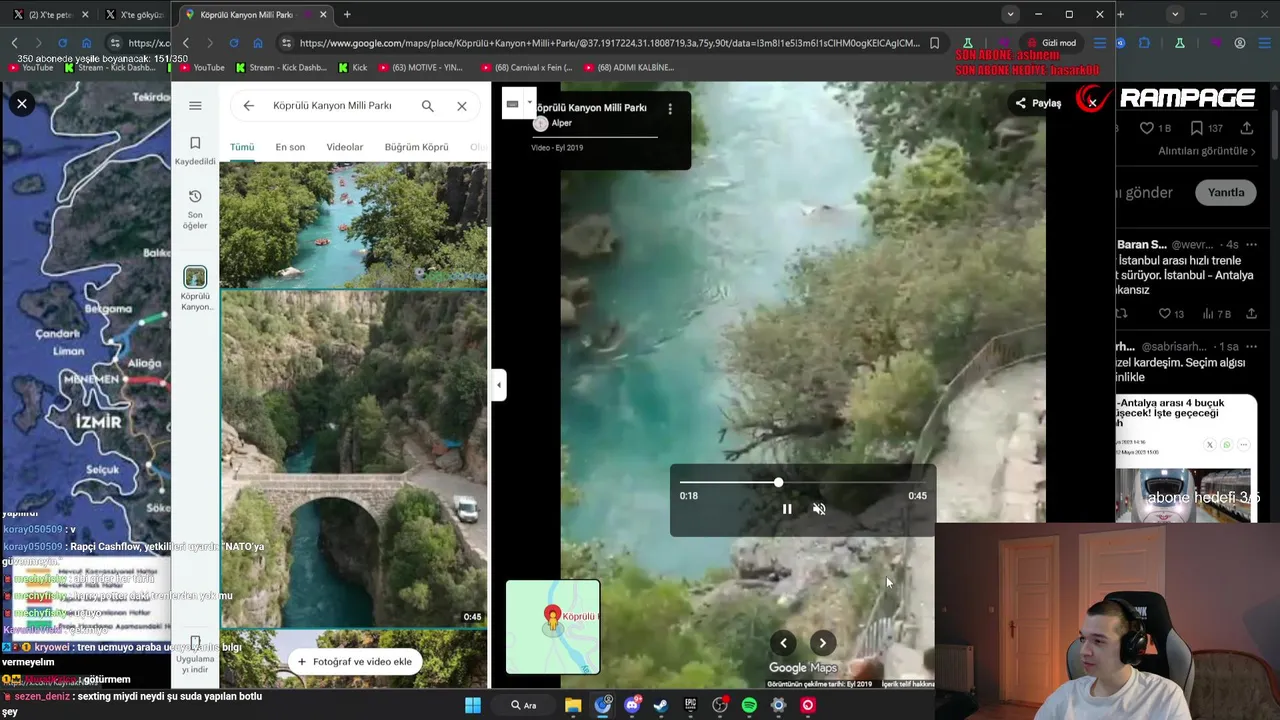
Task: Open the stone bridge video thumbnail
Action: 354,459
